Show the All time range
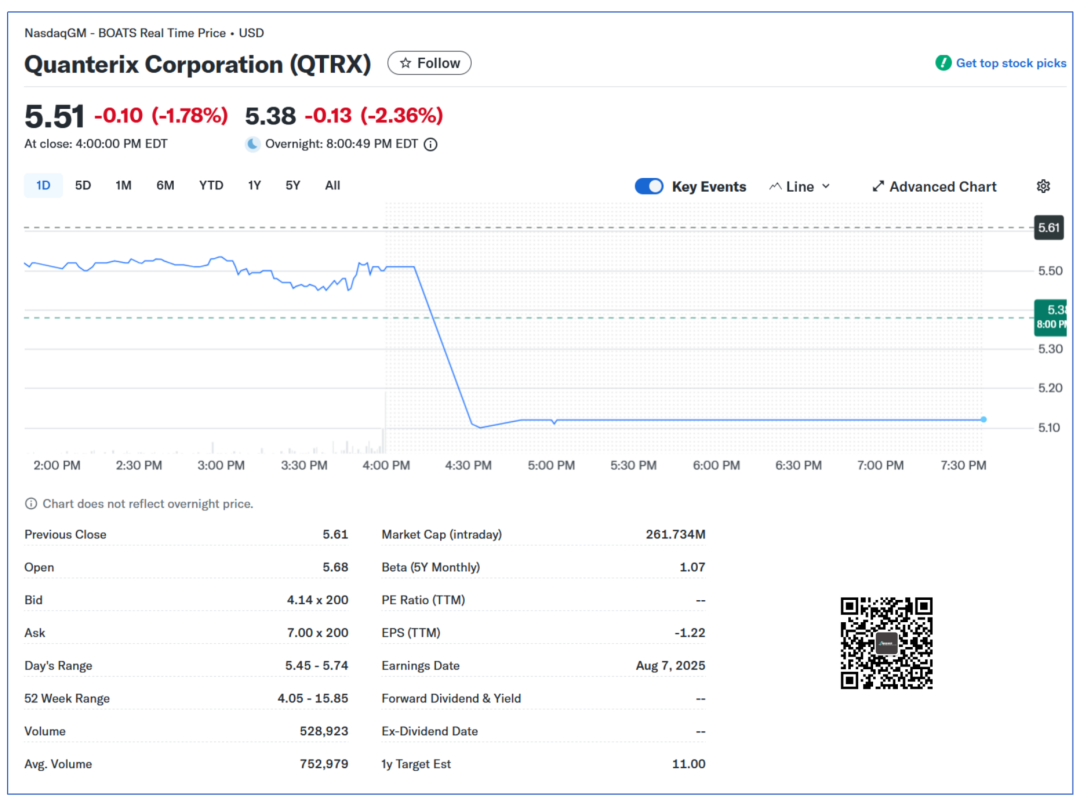Viewport: 1080px width, 800px height. pyautogui.click(x=332, y=185)
